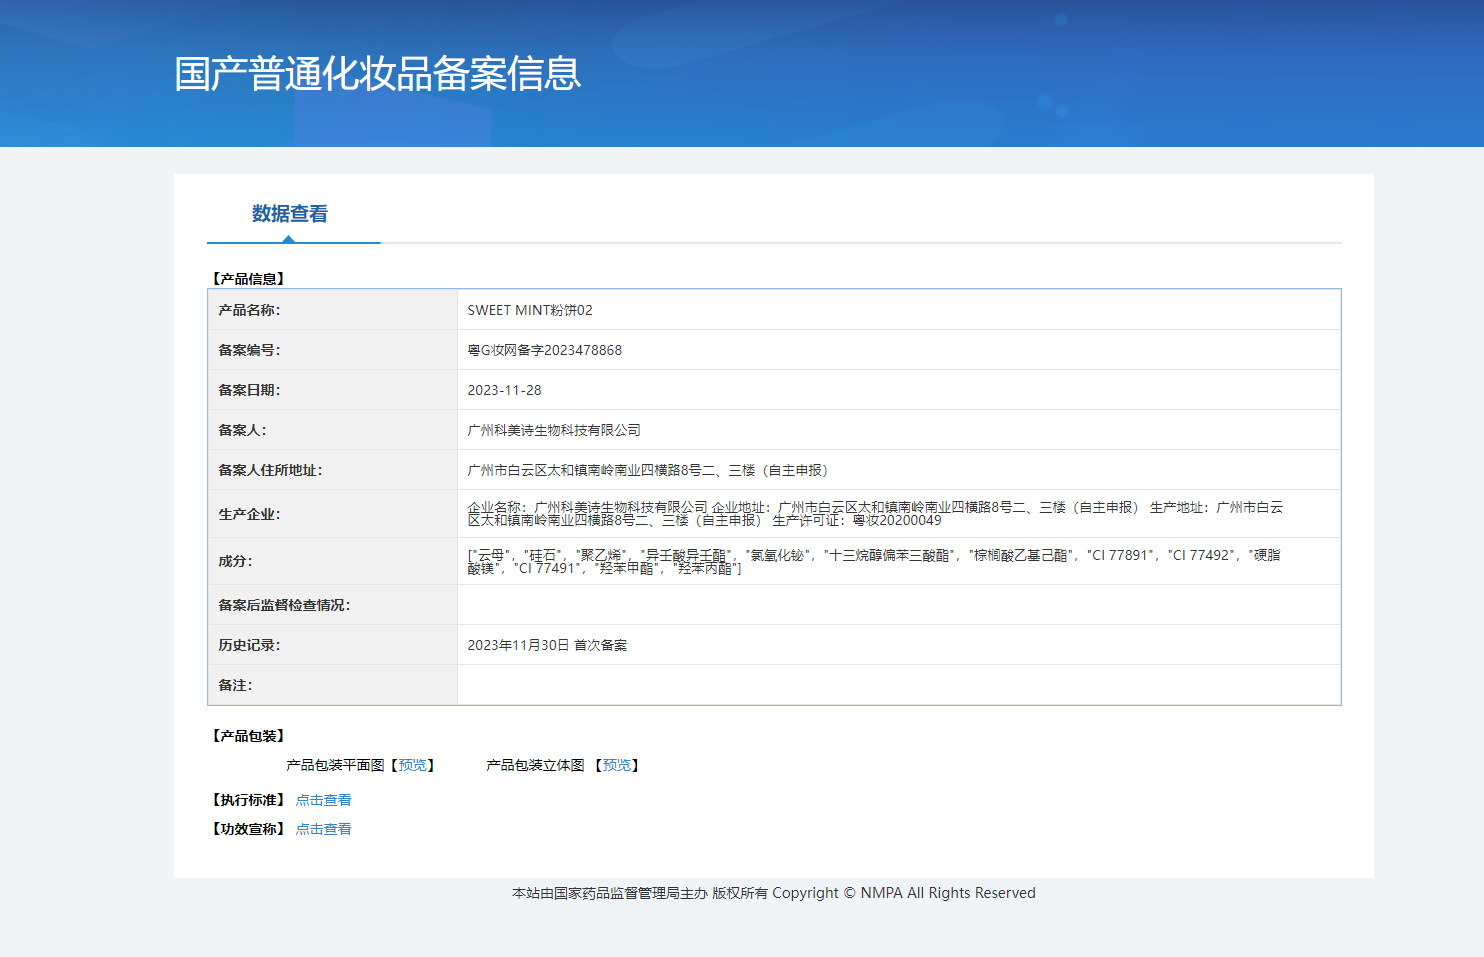Click the 【执行标准】 label
The image size is (1484, 957).
pyautogui.click(x=248, y=800)
